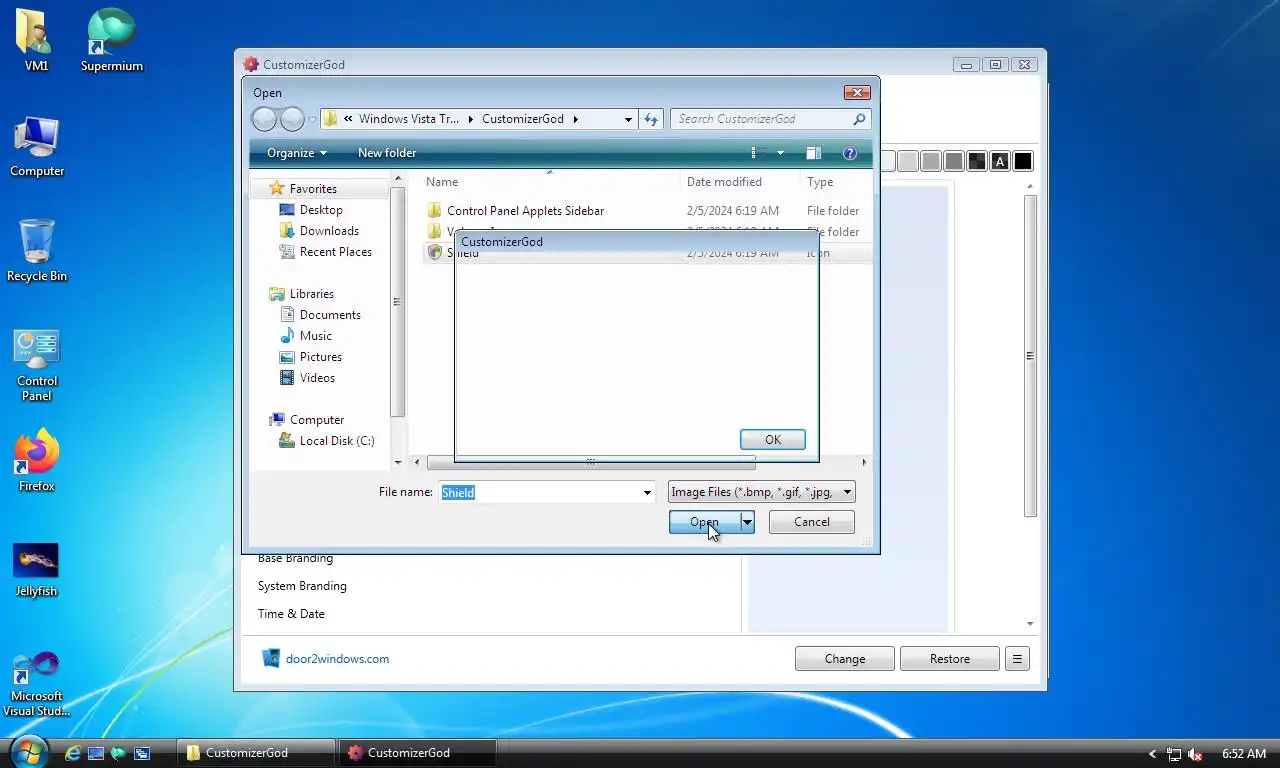Choose the swatch labeled A
This screenshot has height=768, width=1280.
[x=1000, y=161]
